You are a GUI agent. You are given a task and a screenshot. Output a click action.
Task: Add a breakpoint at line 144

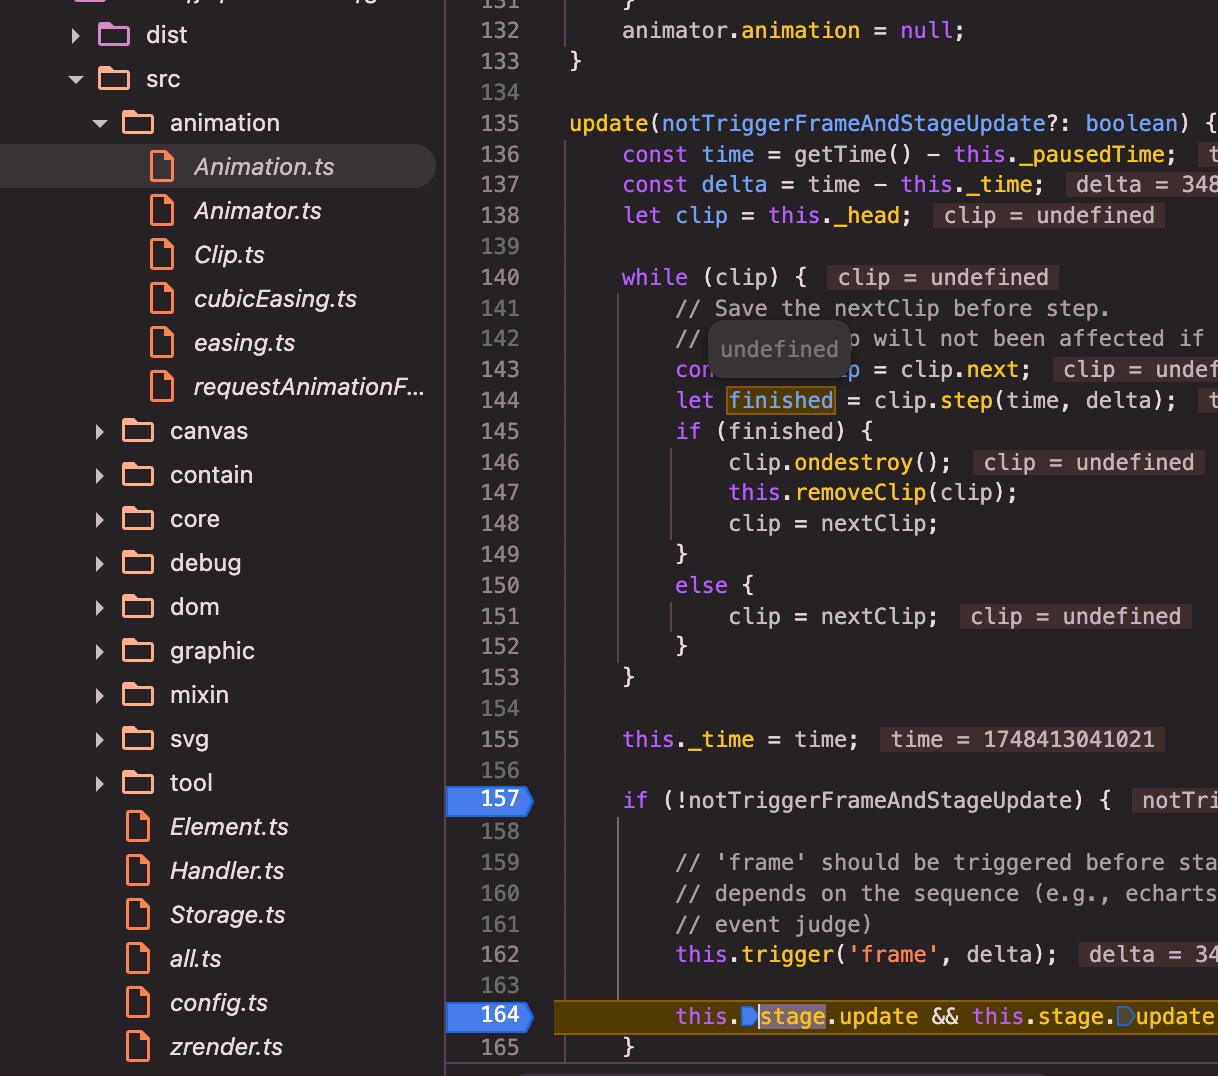[x=499, y=400]
